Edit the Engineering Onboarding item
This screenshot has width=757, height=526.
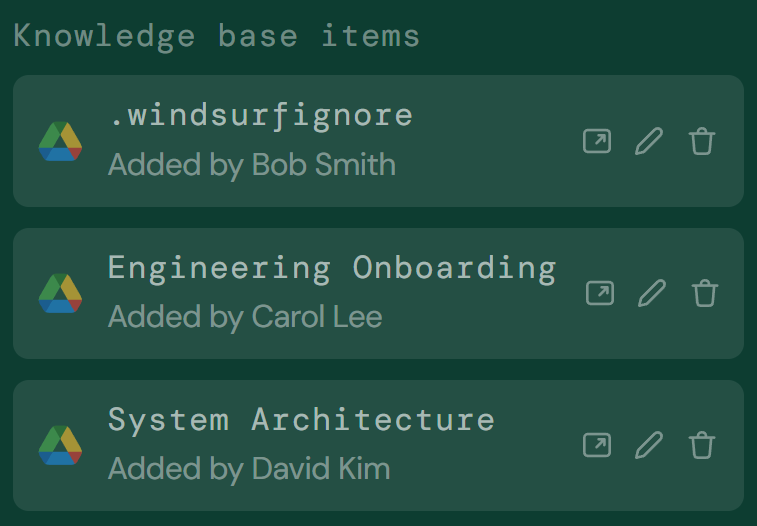pos(652,293)
